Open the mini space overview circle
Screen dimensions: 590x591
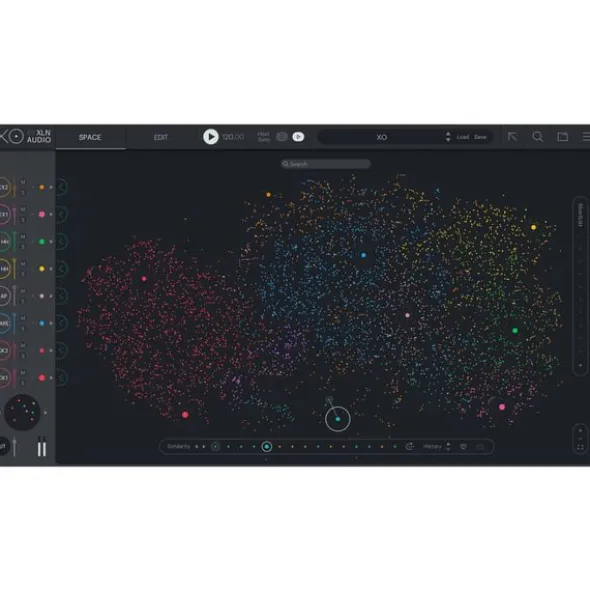[x=22, y=412]
